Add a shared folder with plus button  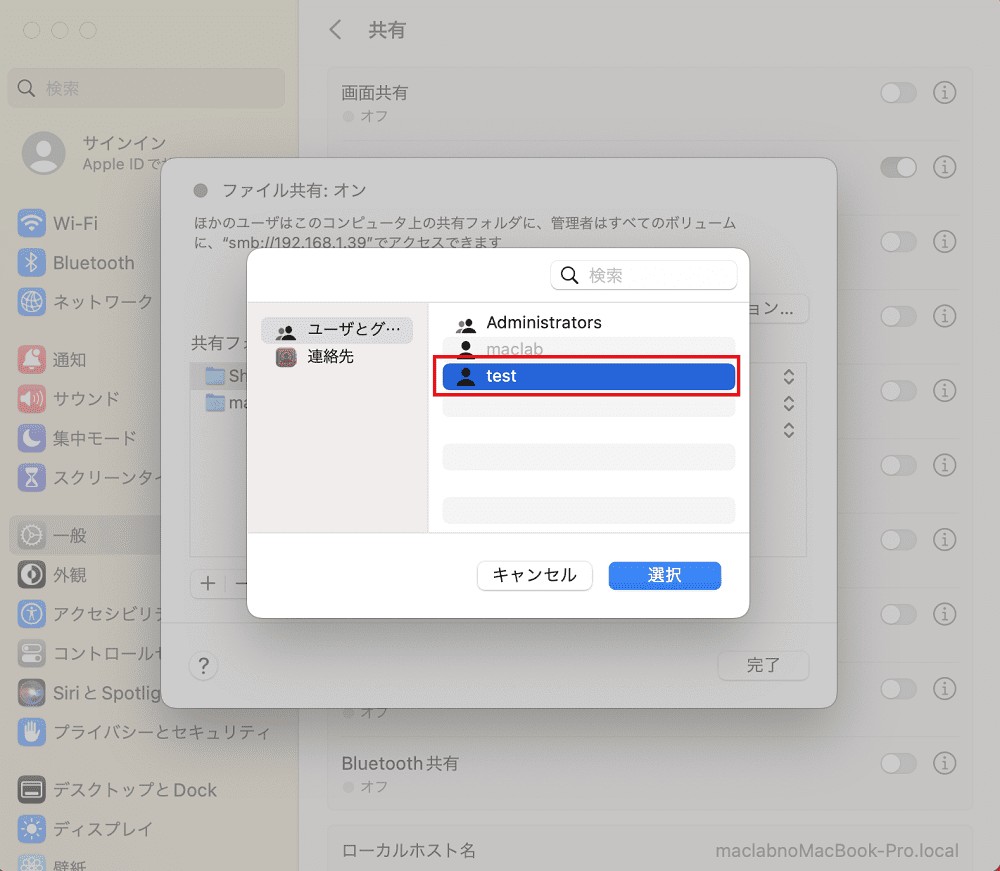[x=208, y=583]
